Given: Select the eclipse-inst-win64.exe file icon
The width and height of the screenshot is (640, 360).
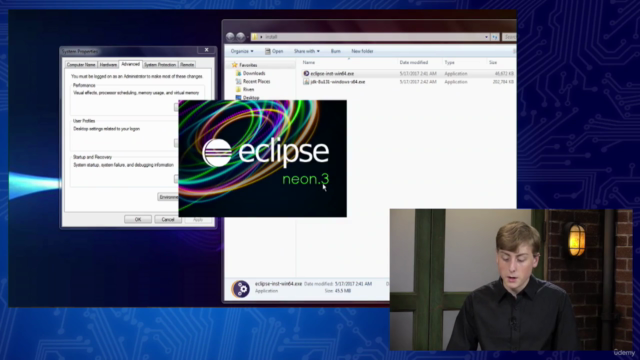Looking at the screenshot, I should (x=306, y=73).
